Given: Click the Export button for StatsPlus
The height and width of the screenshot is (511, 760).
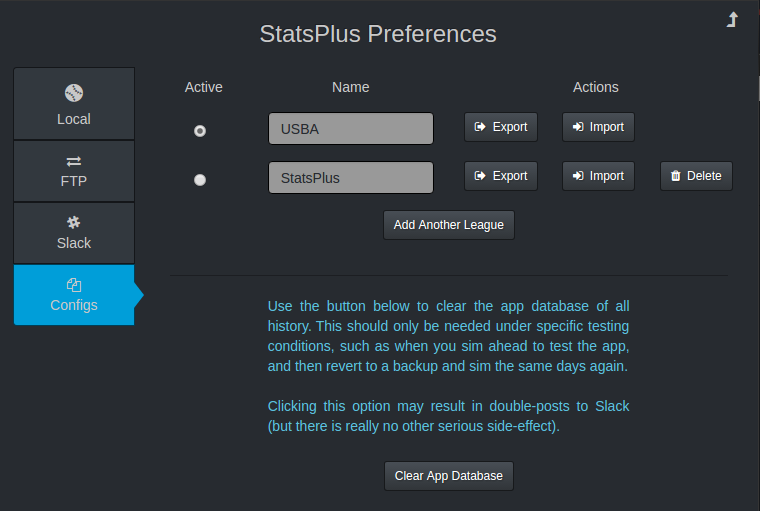Looking at the screenshot, I should (501, 176).
